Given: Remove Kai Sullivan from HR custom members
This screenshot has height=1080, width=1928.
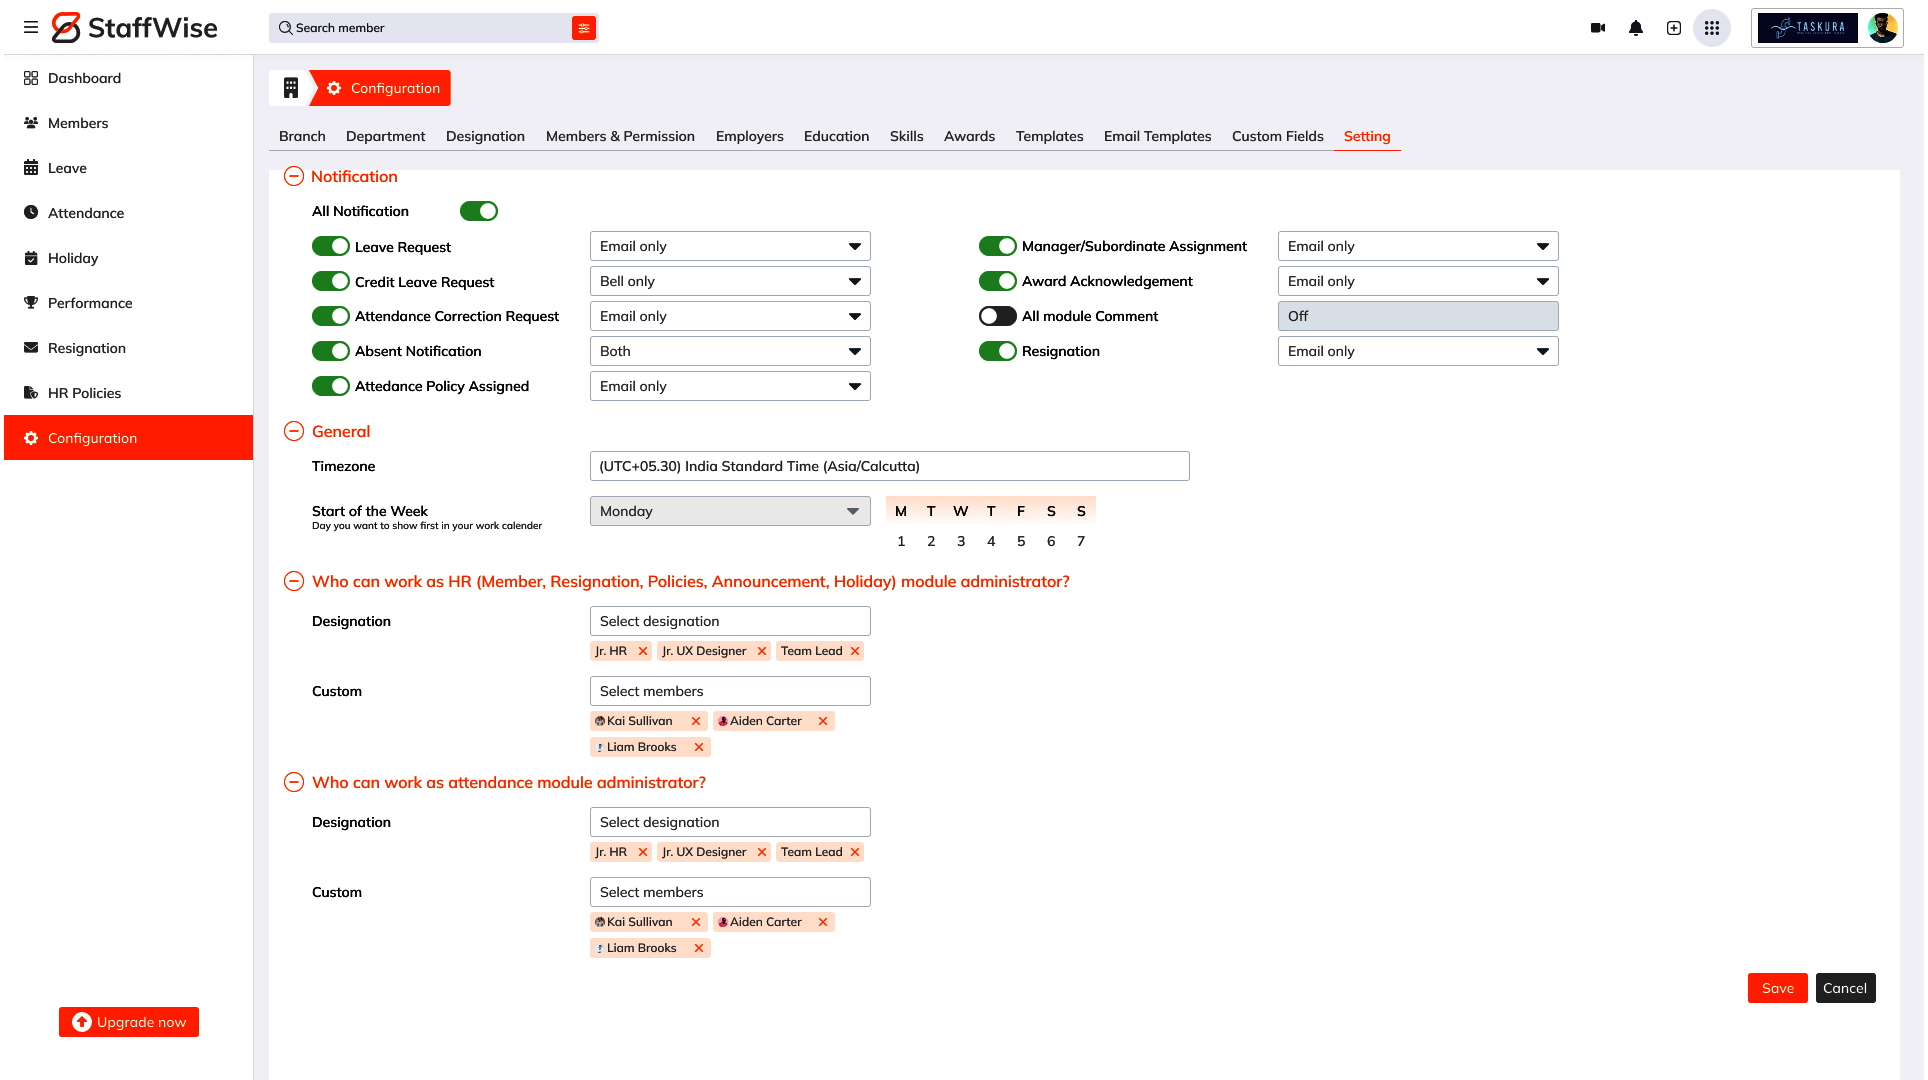Looking at the screenshot, I should tap(696, 721).
